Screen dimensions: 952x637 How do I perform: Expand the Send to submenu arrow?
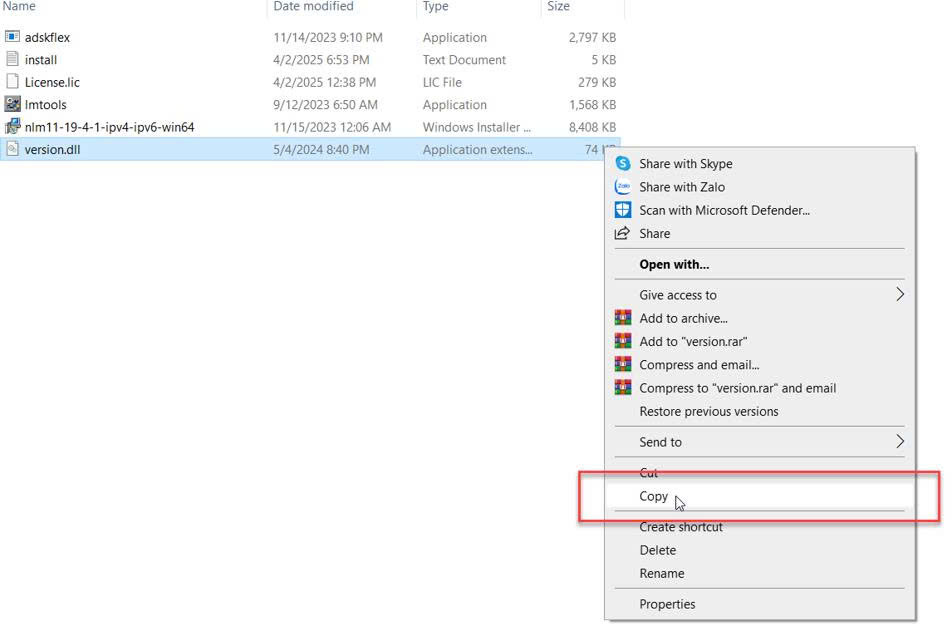coord(900,441)
